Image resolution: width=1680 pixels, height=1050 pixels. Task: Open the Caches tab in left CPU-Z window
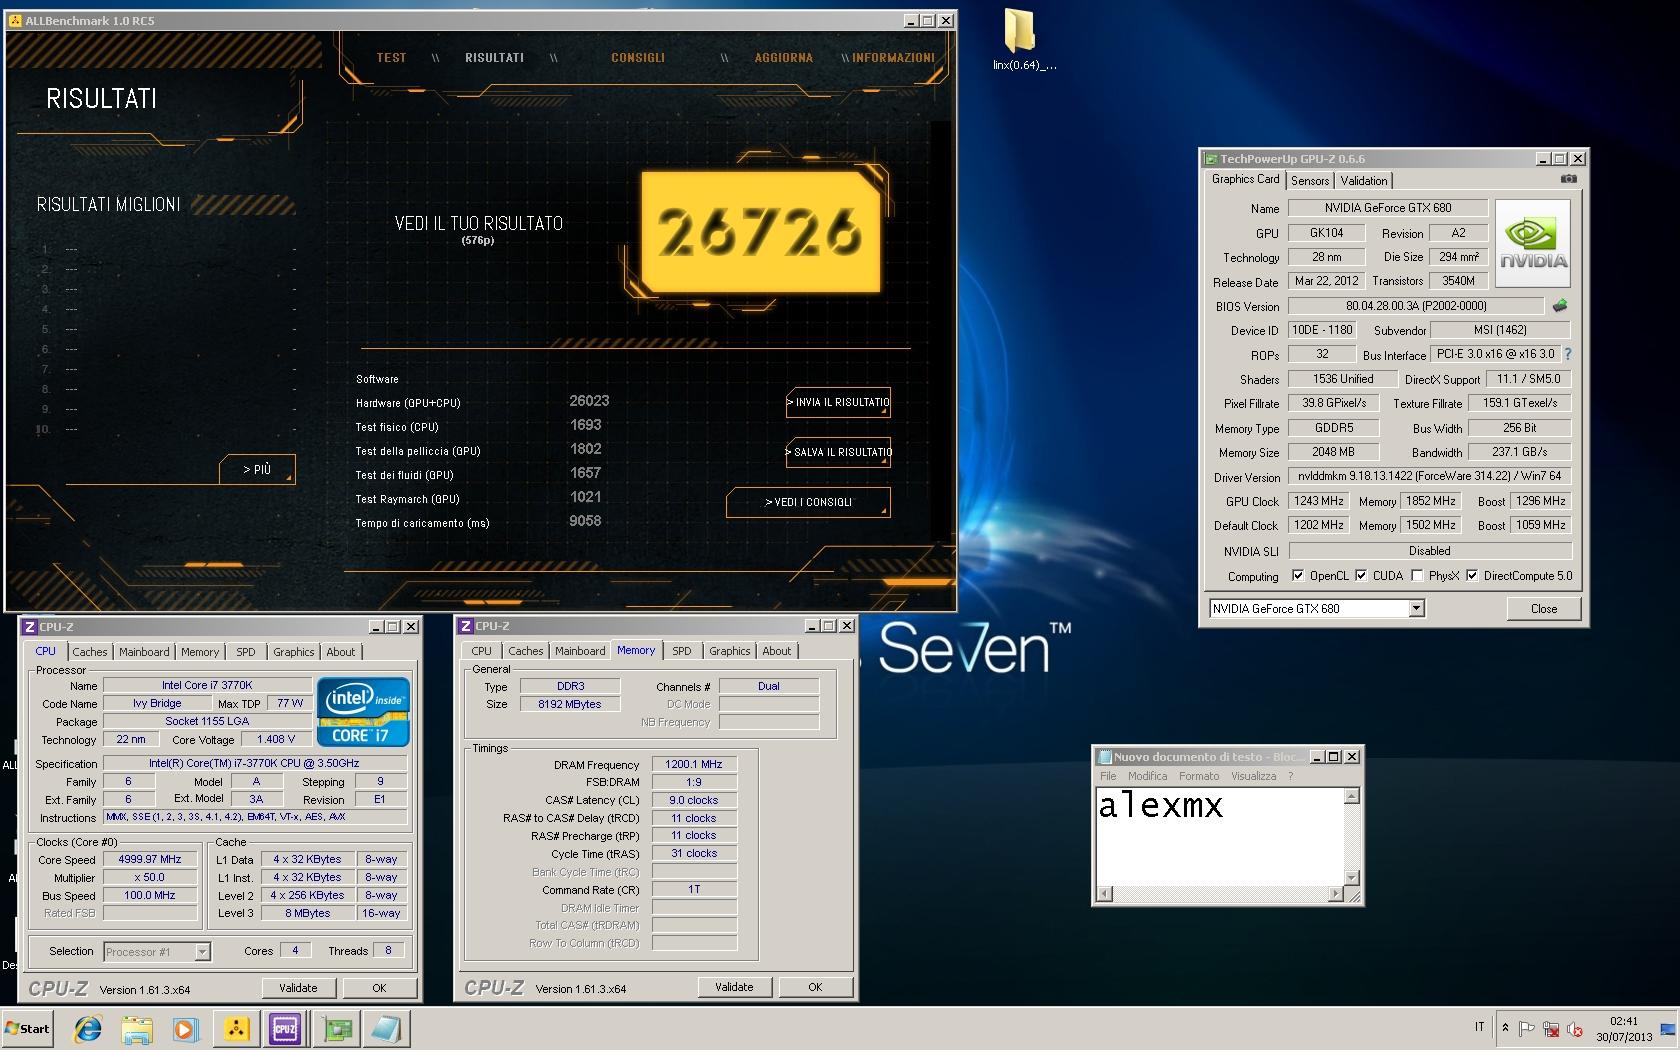[x=90, y=652]
